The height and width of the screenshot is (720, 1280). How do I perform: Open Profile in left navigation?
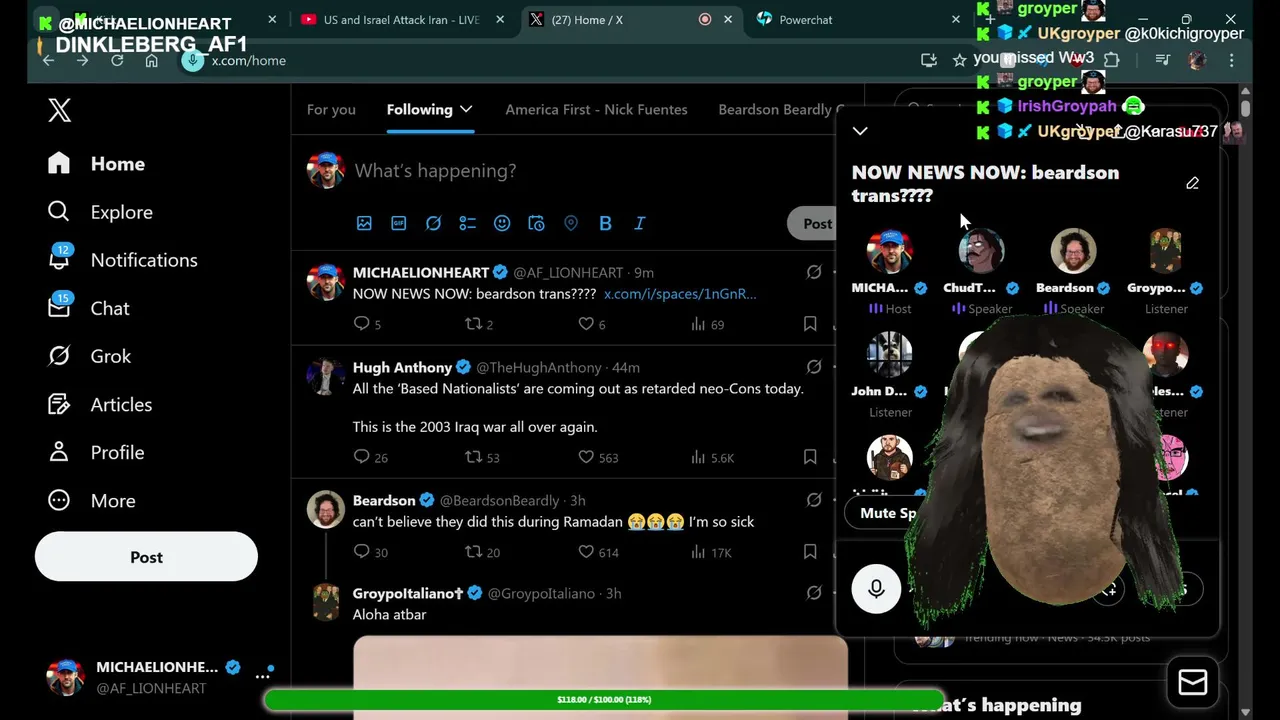(96, 452)
